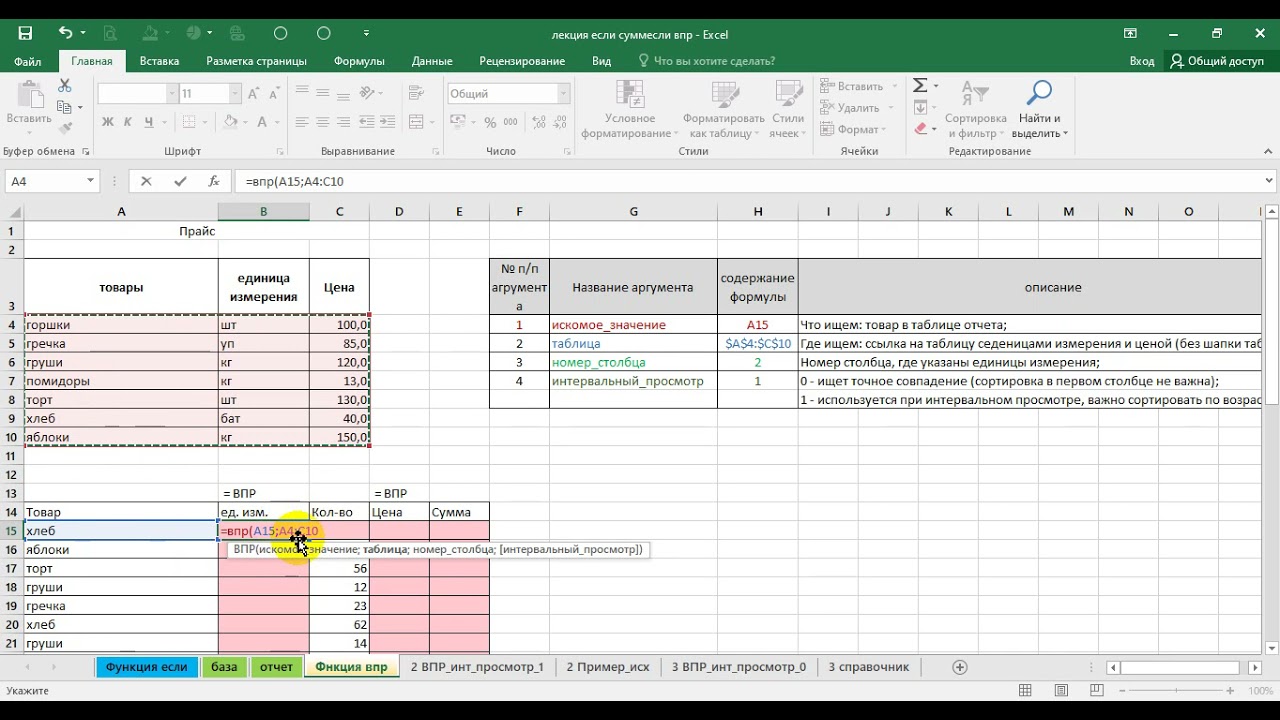
Task: Click the font color A icon
Action: [x=262, y=122]
